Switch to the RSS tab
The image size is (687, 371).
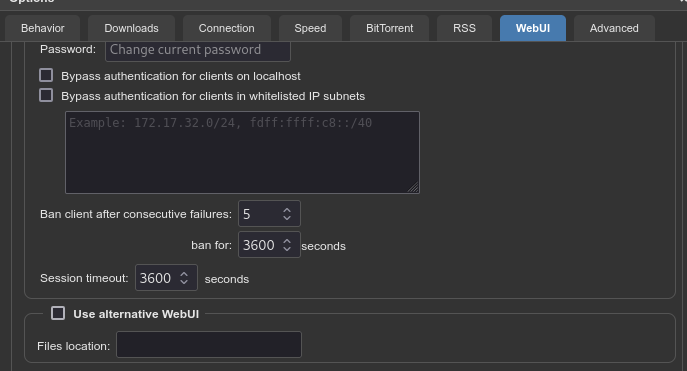coord(464,28)
